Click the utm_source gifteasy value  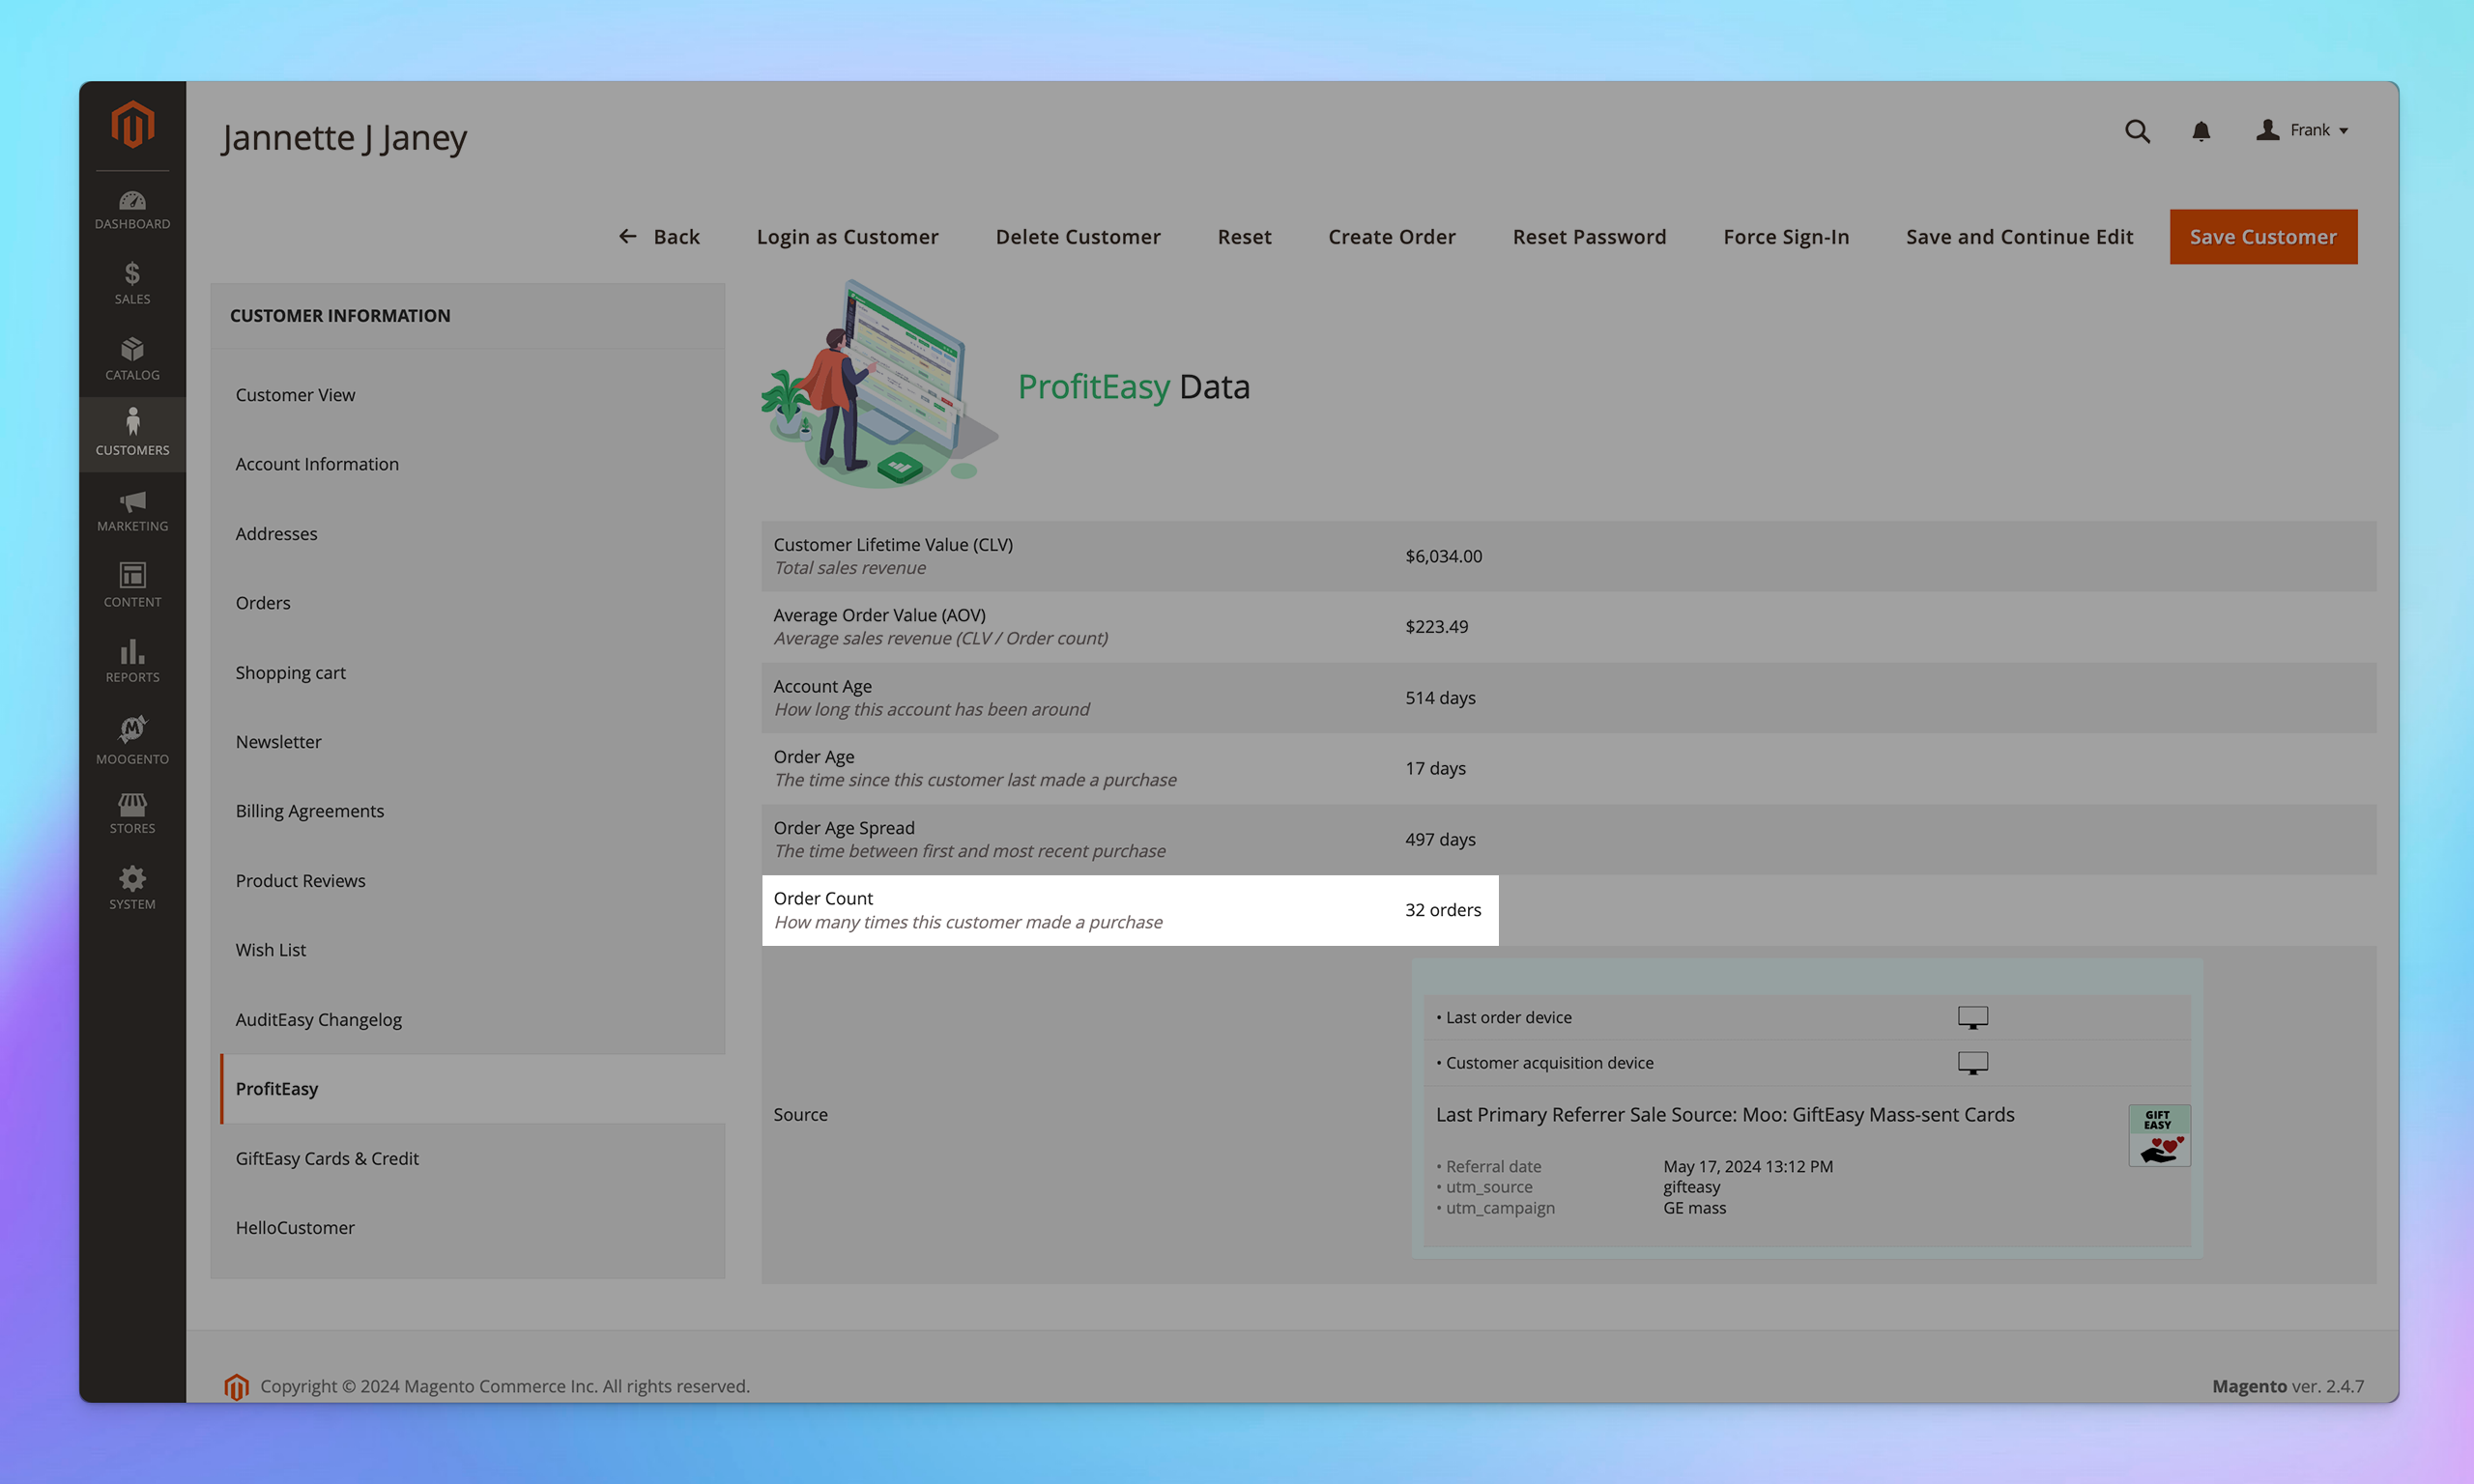(x=1692, y=1187)
